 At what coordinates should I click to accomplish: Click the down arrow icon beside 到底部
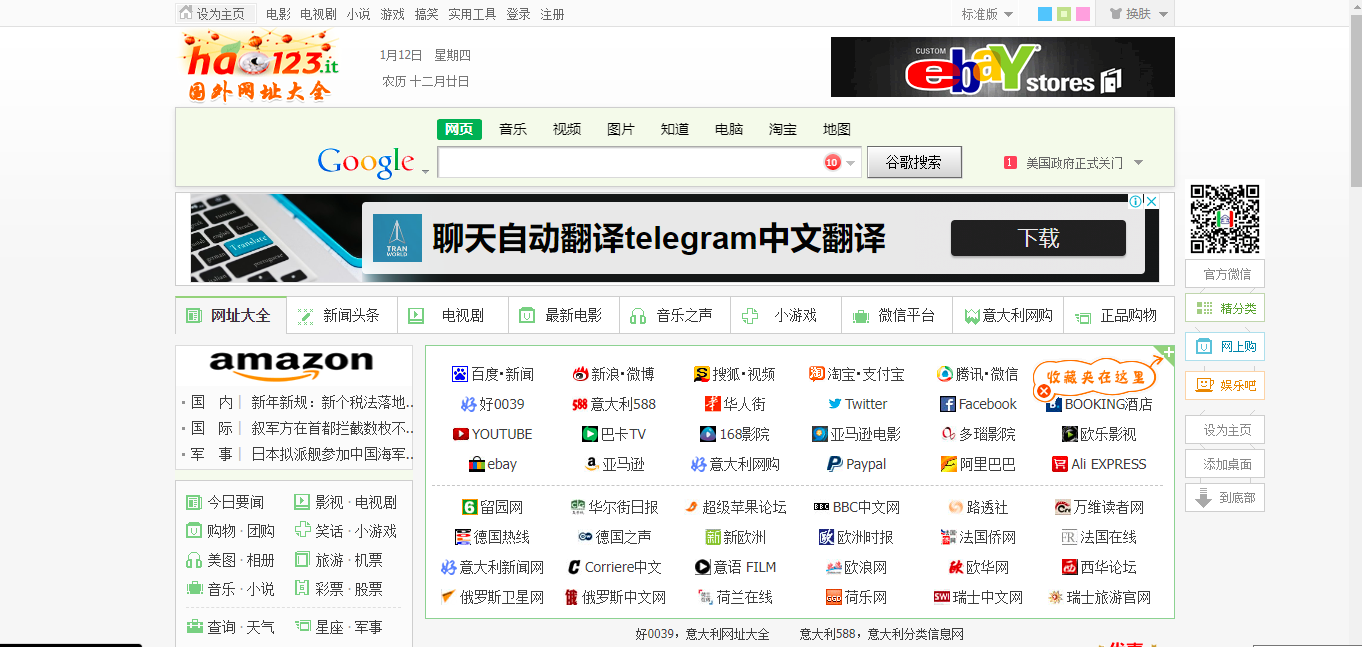pyautogui.click(x=1202, y=497)
